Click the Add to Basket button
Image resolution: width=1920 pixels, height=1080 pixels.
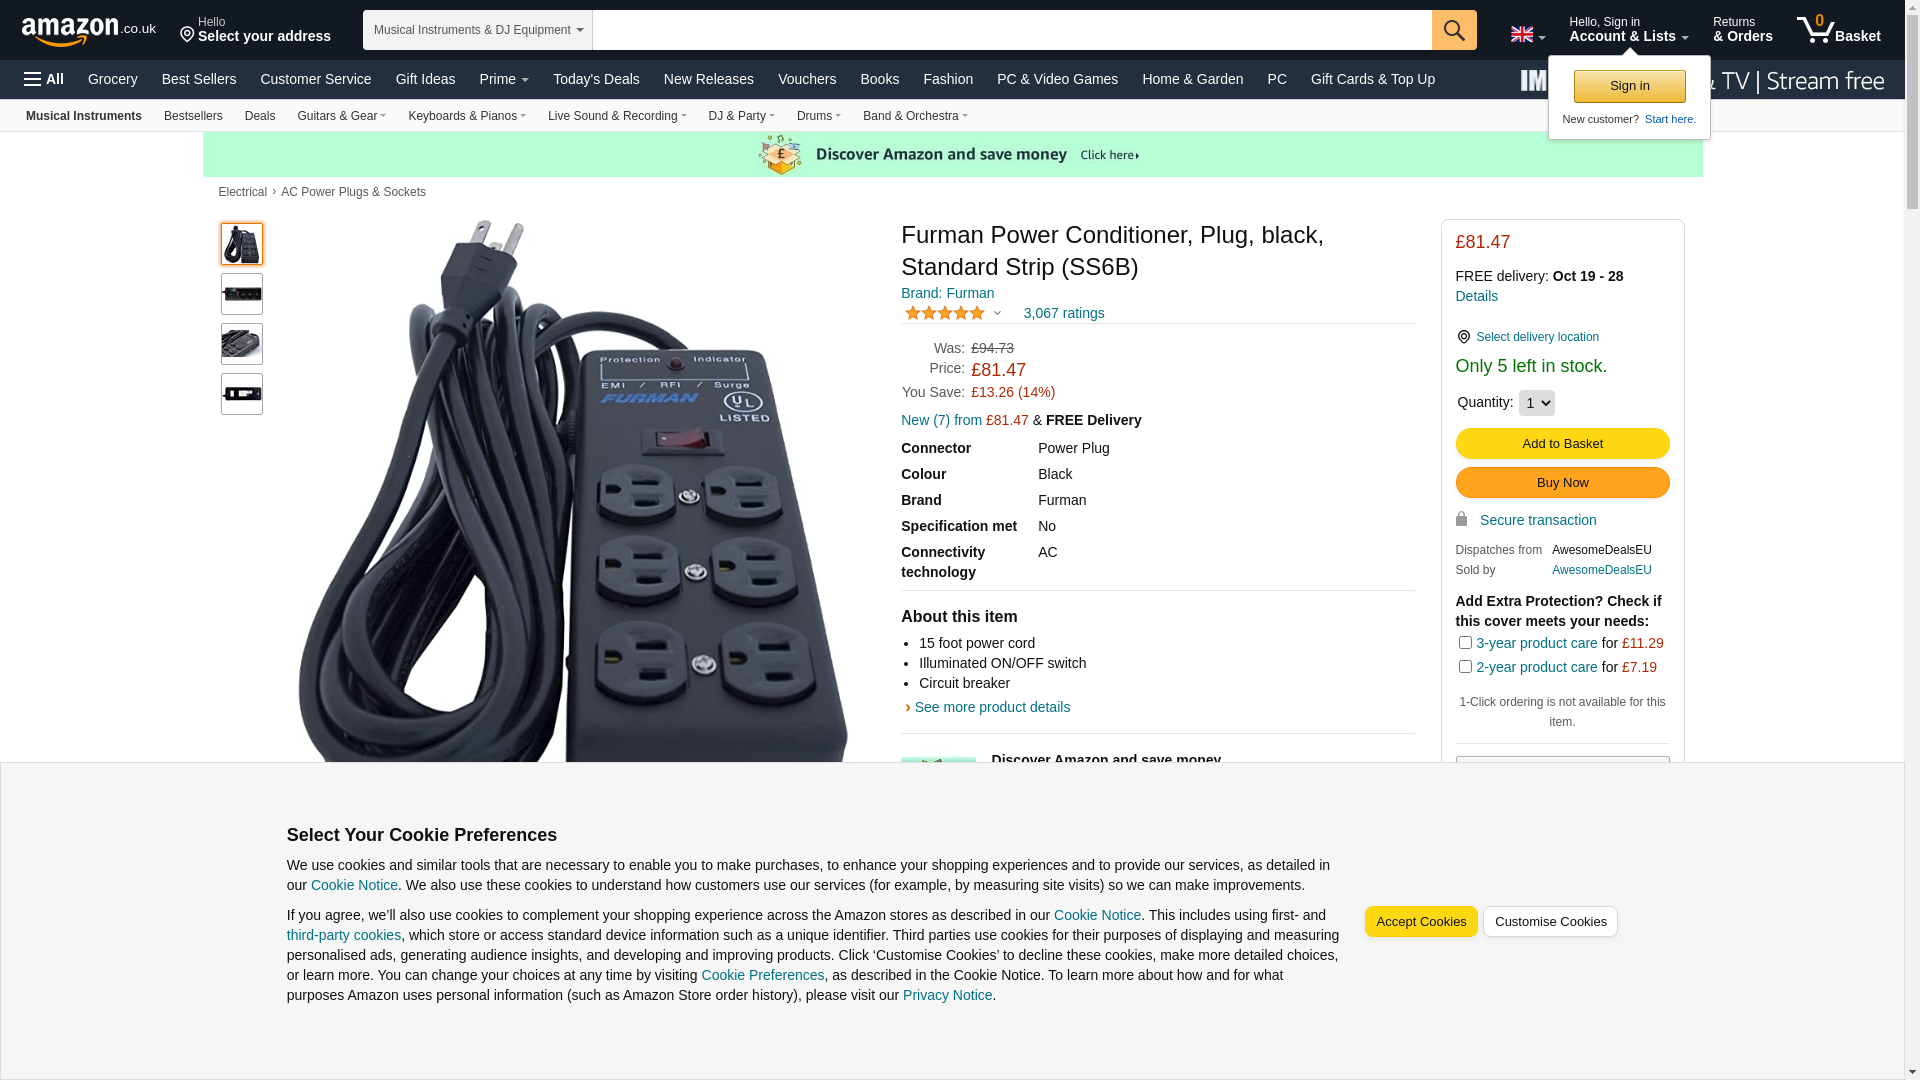coord(1562,443)
